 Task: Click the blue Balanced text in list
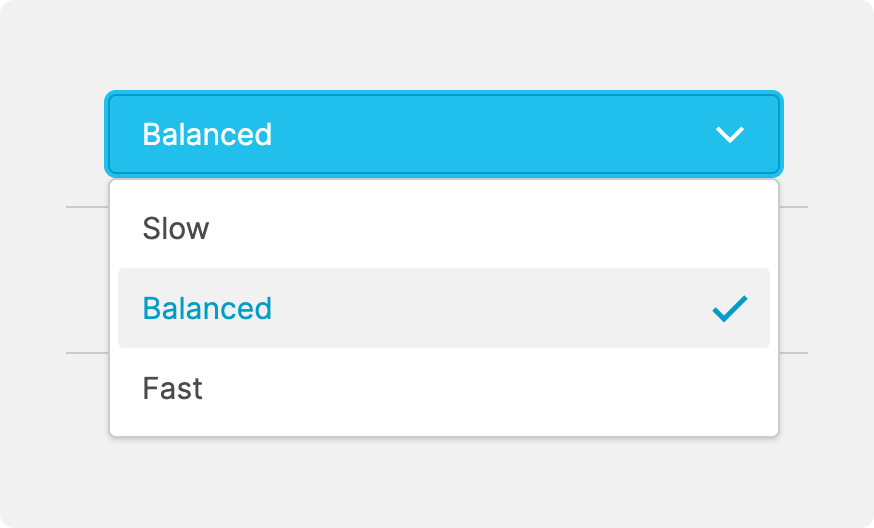click(207, 308)
